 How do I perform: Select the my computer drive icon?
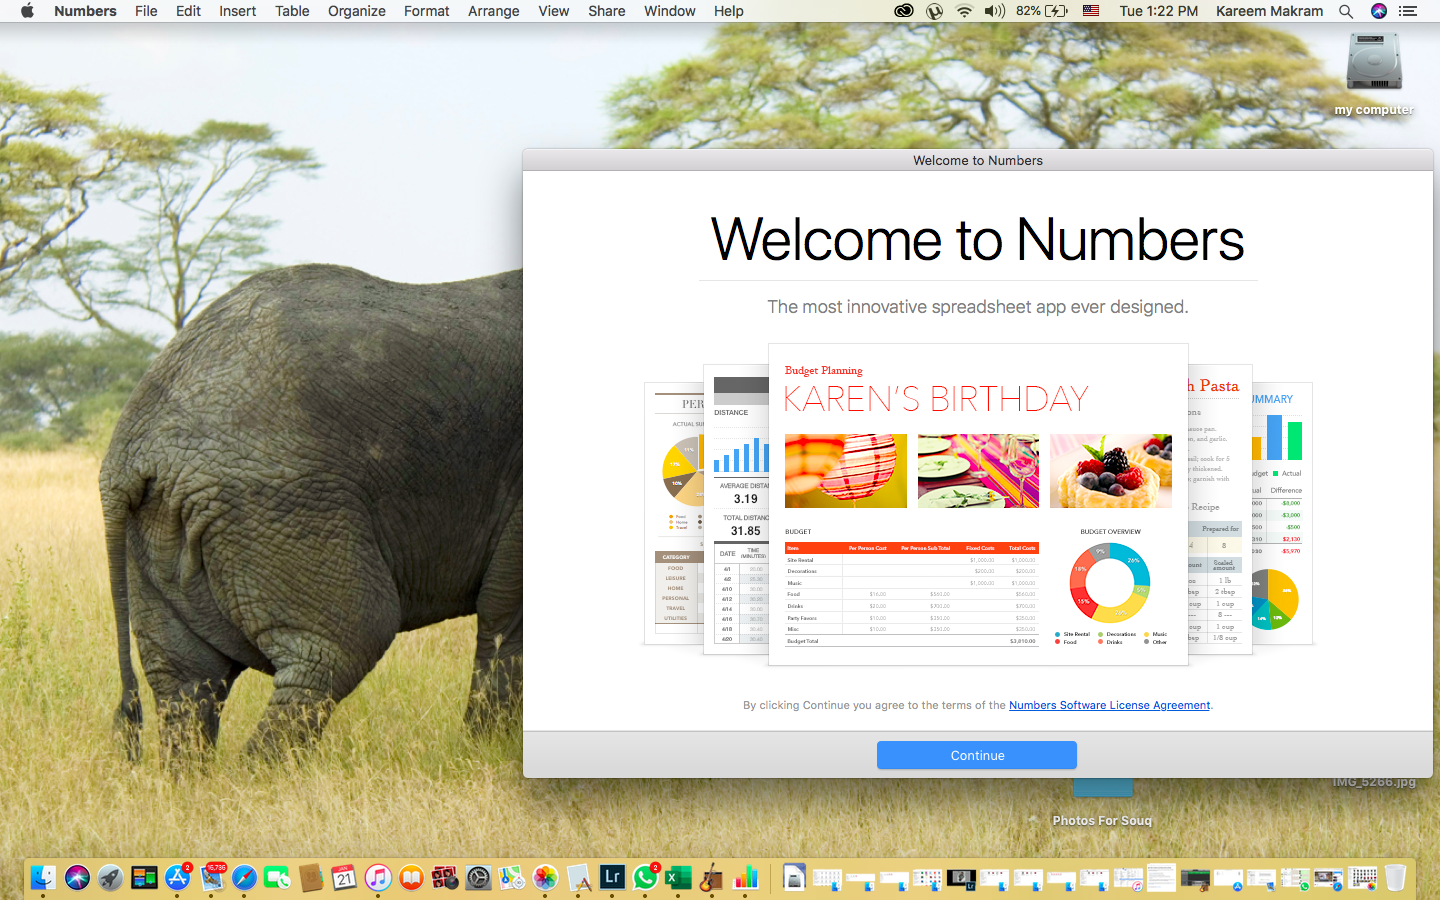click(x=1374, y=64)
